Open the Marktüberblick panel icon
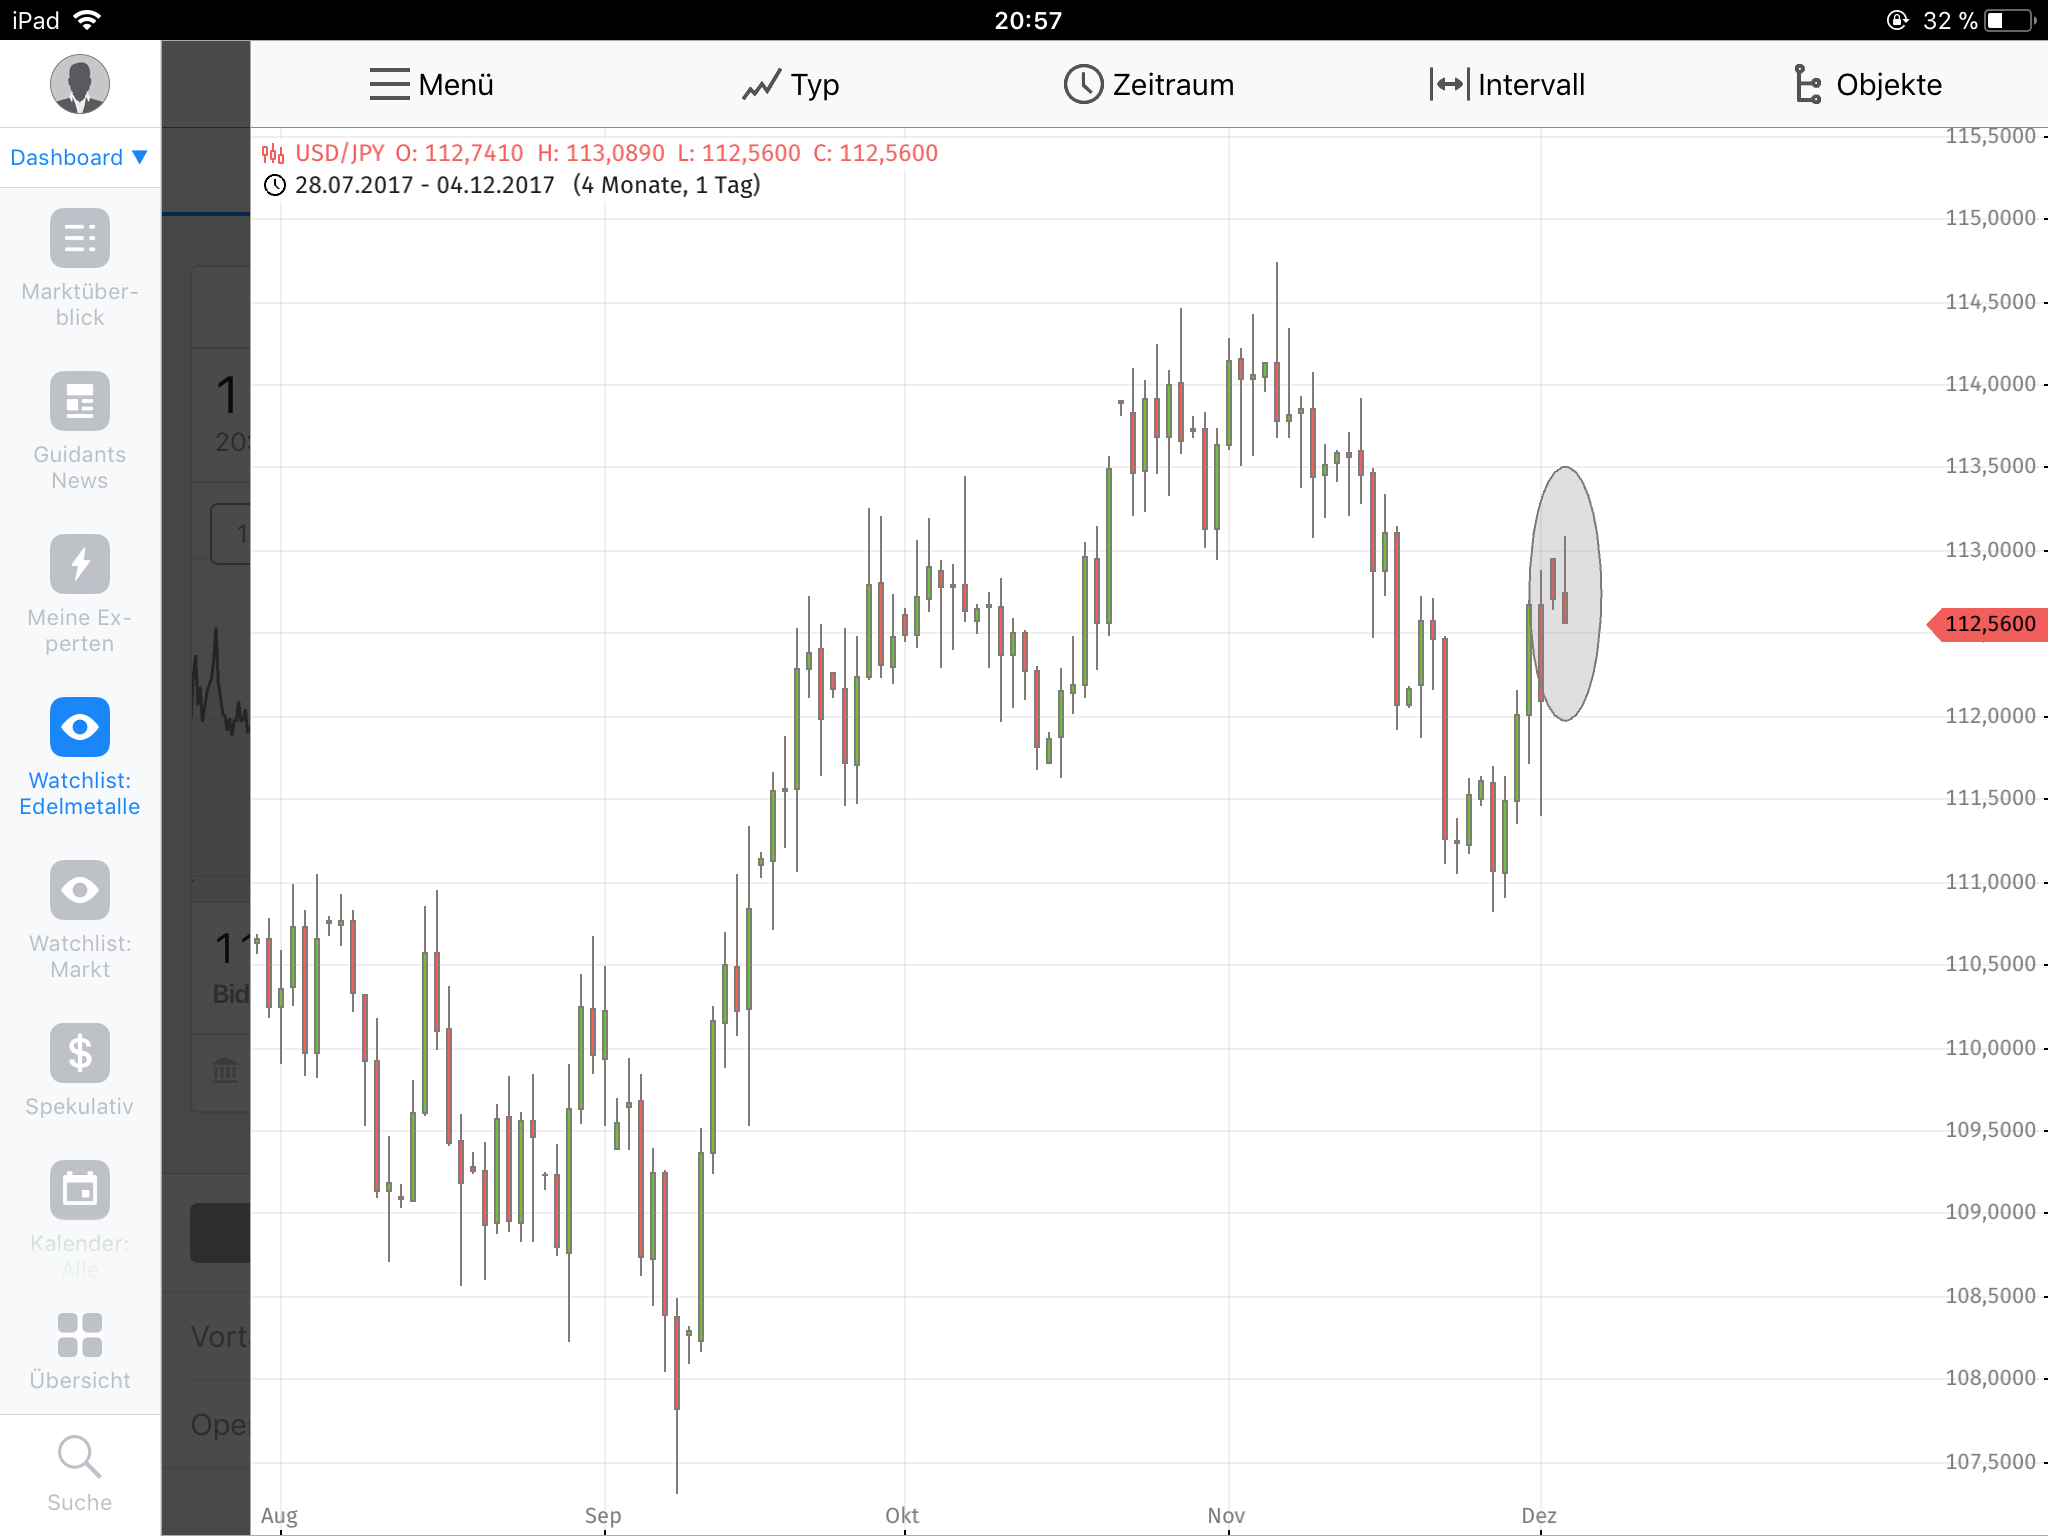Screen dimensions: 2048x1536 79,238
